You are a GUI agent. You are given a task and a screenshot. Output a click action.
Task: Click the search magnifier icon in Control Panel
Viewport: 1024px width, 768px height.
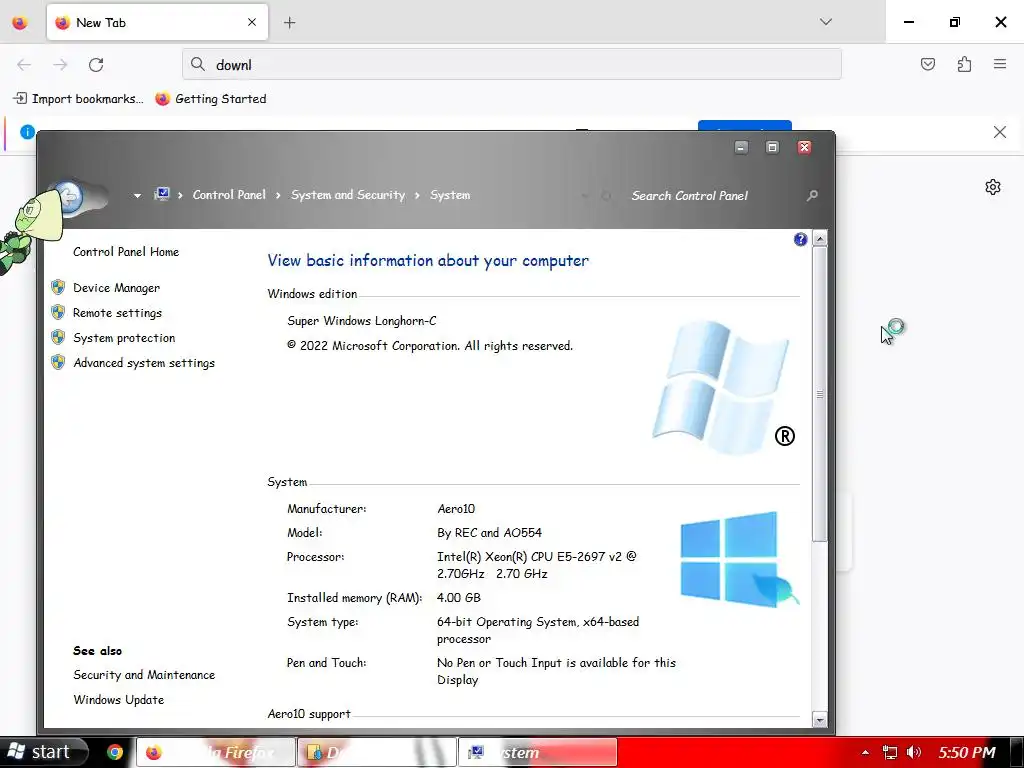812,196
